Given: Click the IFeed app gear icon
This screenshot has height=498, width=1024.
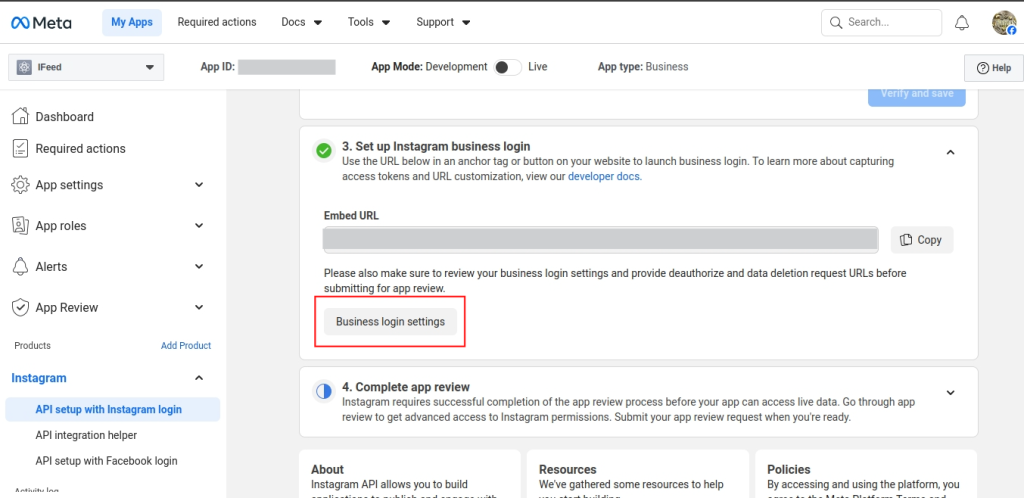Looking at the screenshot, I should coord(24,67).
